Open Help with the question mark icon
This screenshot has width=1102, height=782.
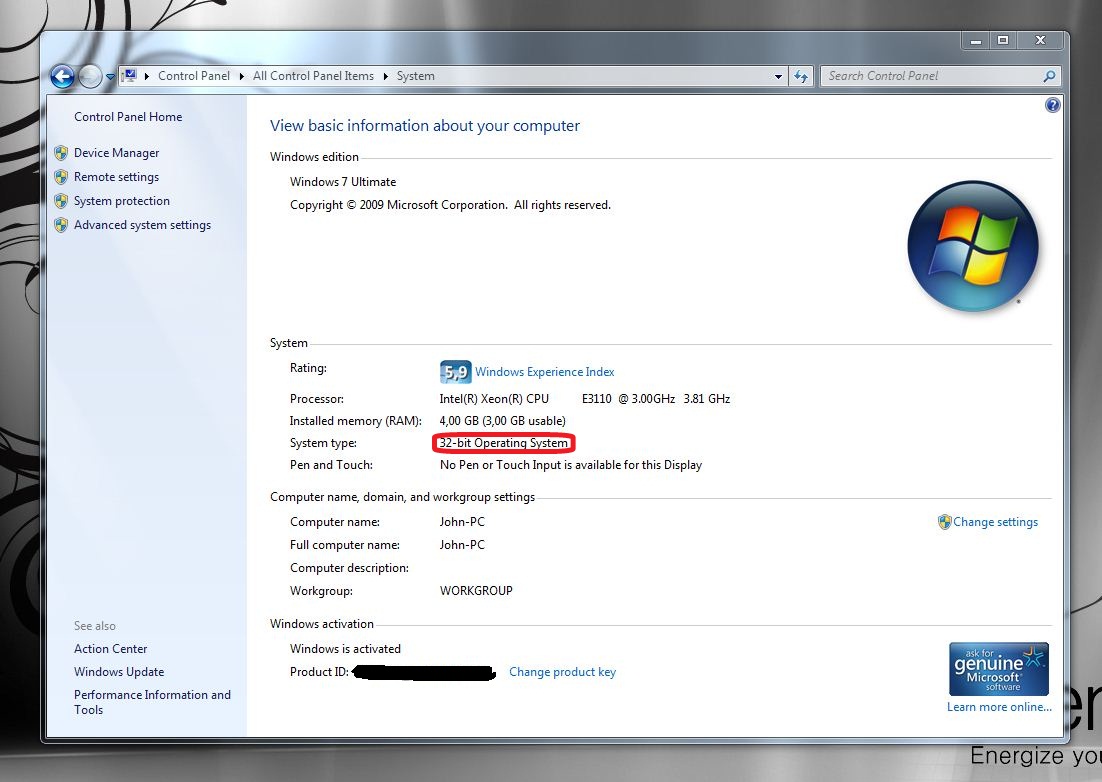click(x=1052, y=105)
